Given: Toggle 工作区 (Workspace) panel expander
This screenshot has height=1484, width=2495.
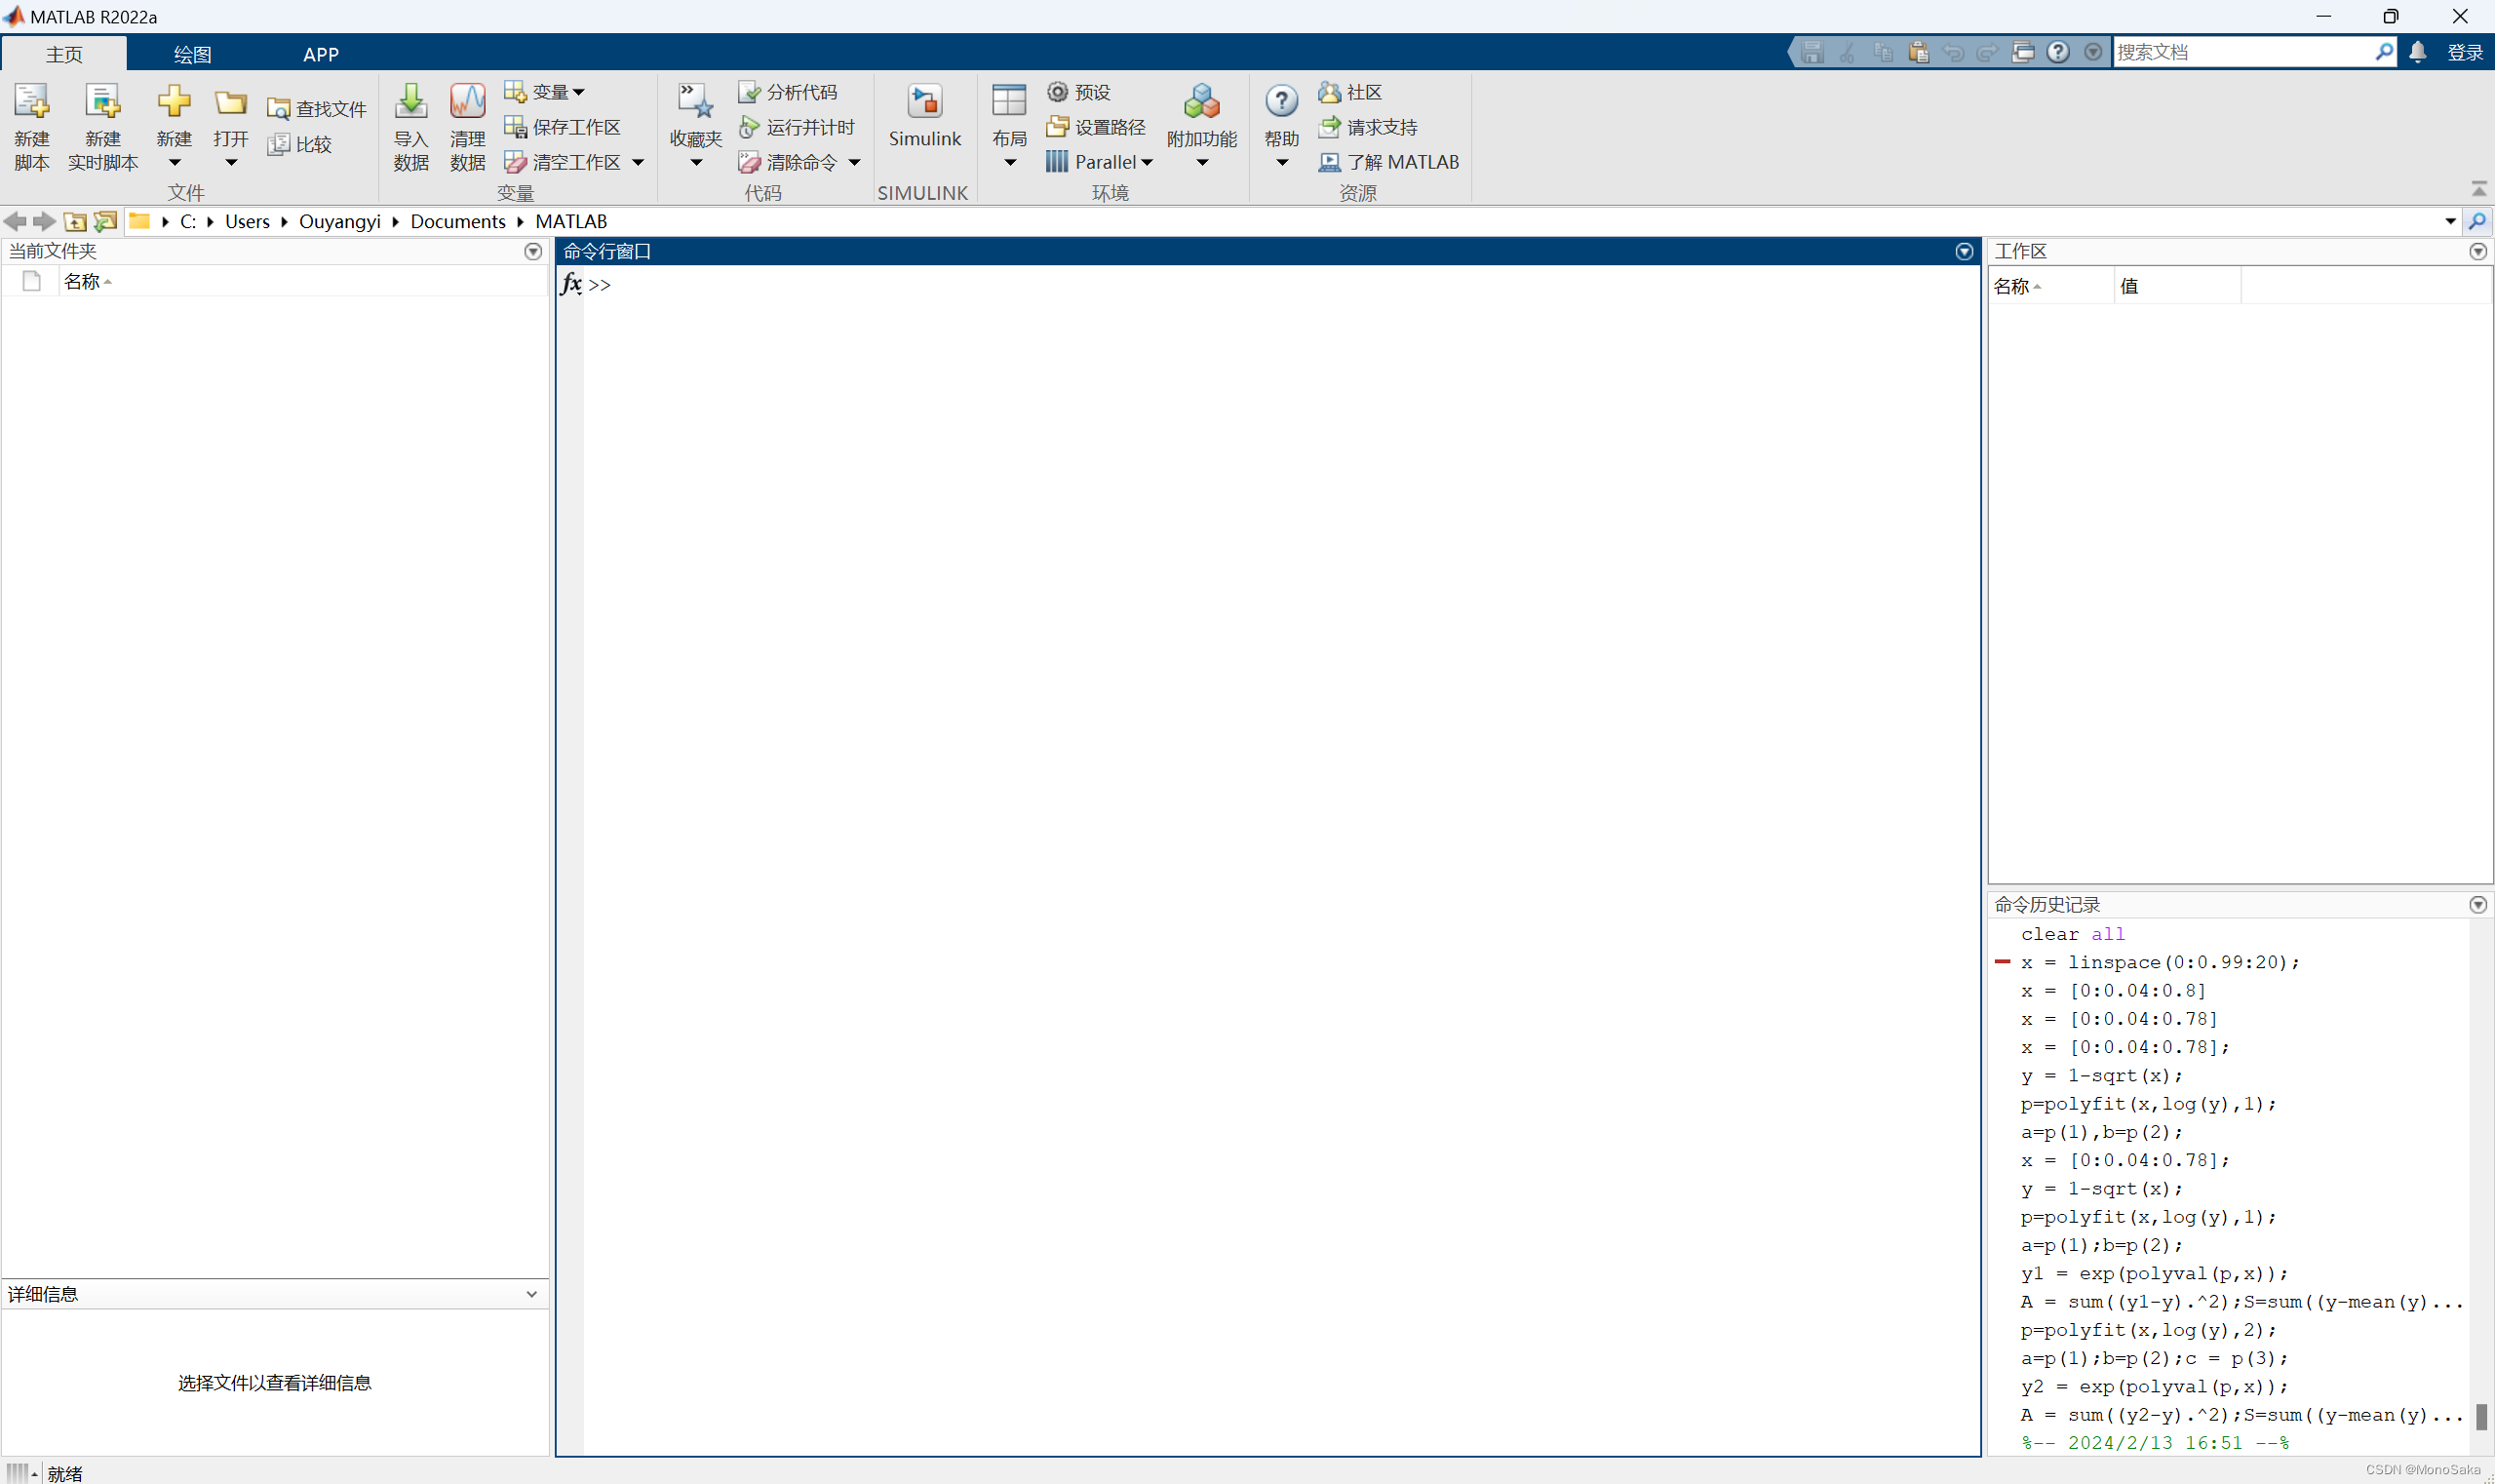Looking at the screenshot, I should click(2481, 251).
